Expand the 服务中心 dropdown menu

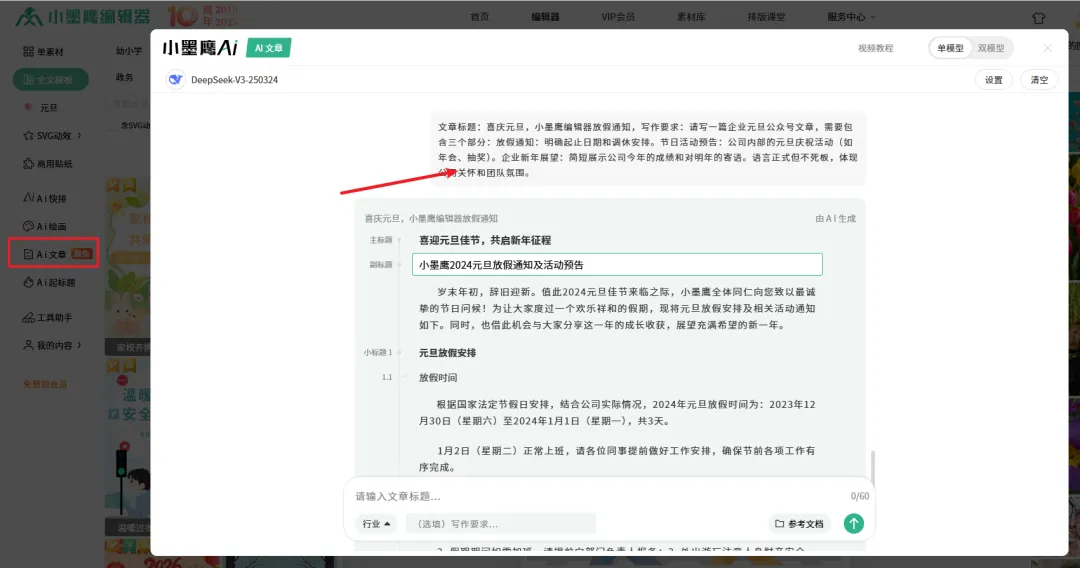(851, 17)
